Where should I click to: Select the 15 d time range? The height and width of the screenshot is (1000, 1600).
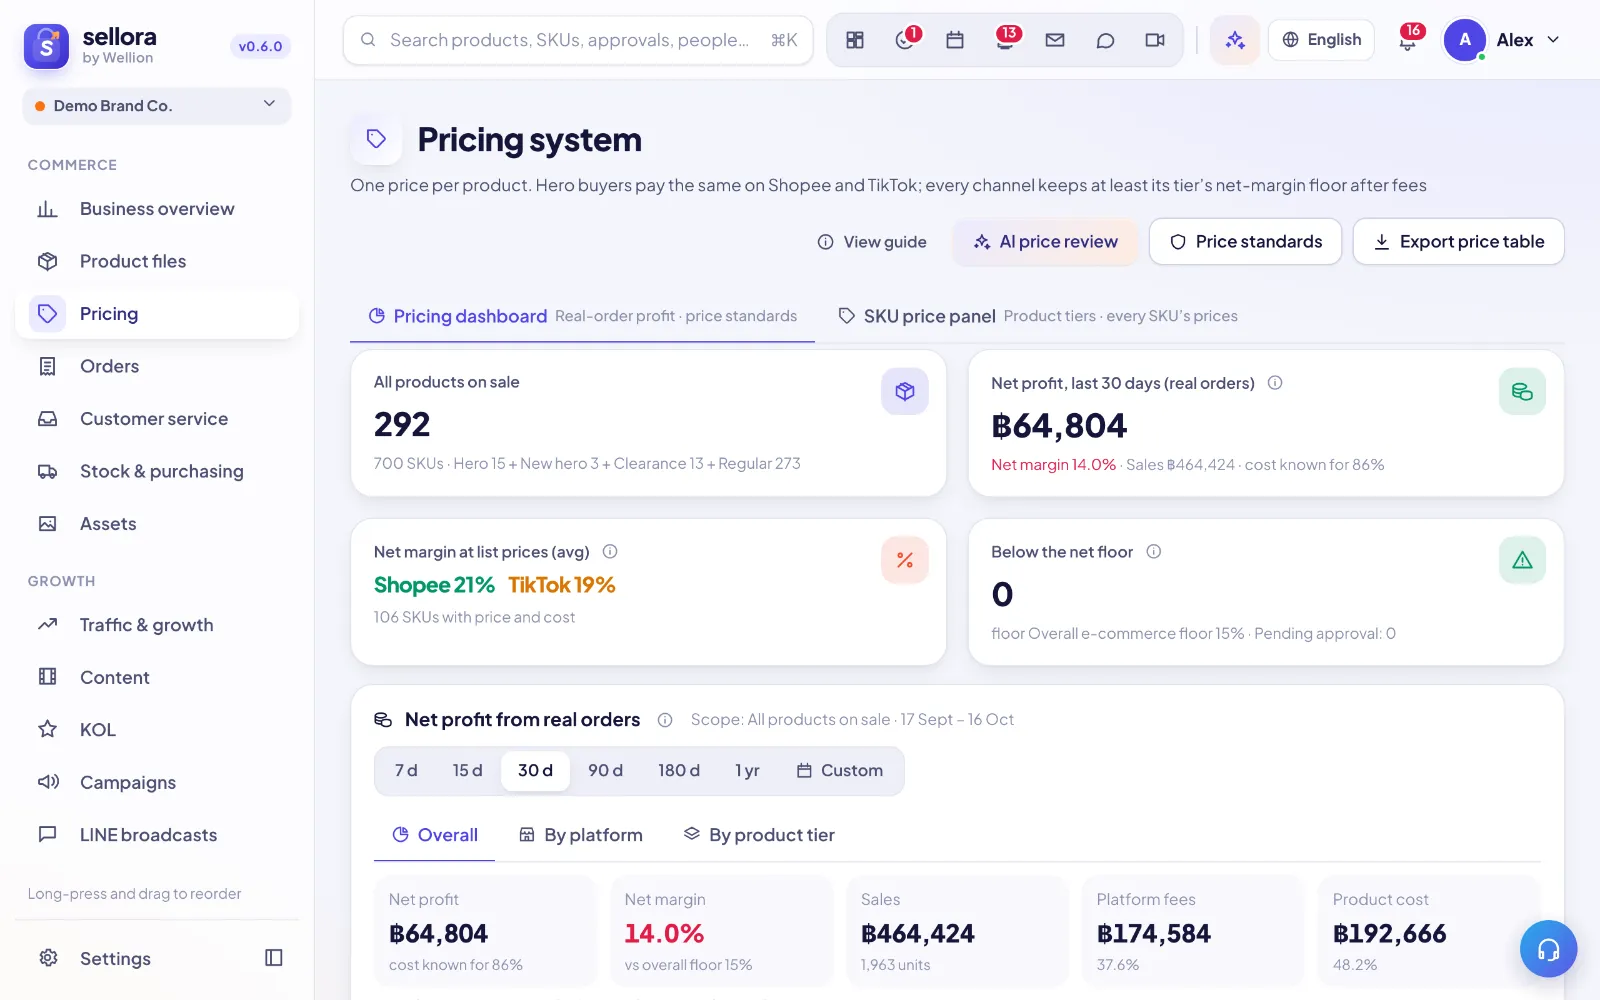[467, 771]
